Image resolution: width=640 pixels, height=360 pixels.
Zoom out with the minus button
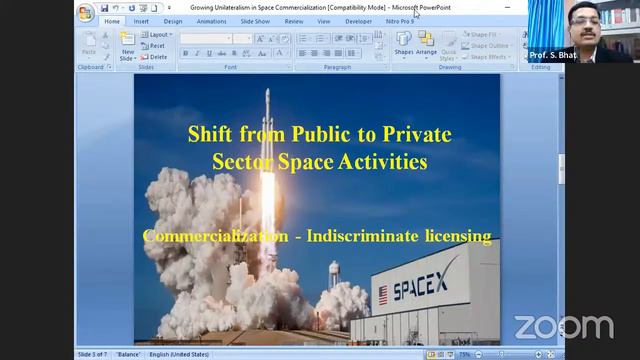click(x=479, y=355)
